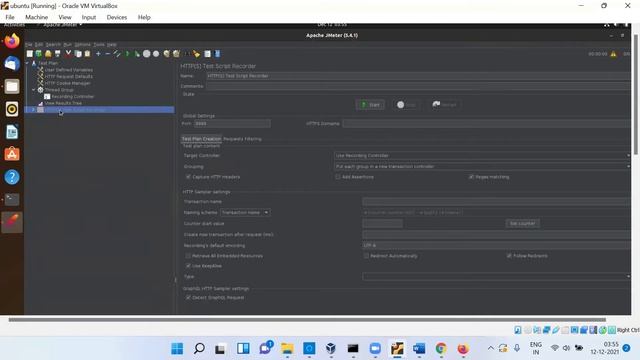Click the Start button for the recorder

(x=370, y=105)
